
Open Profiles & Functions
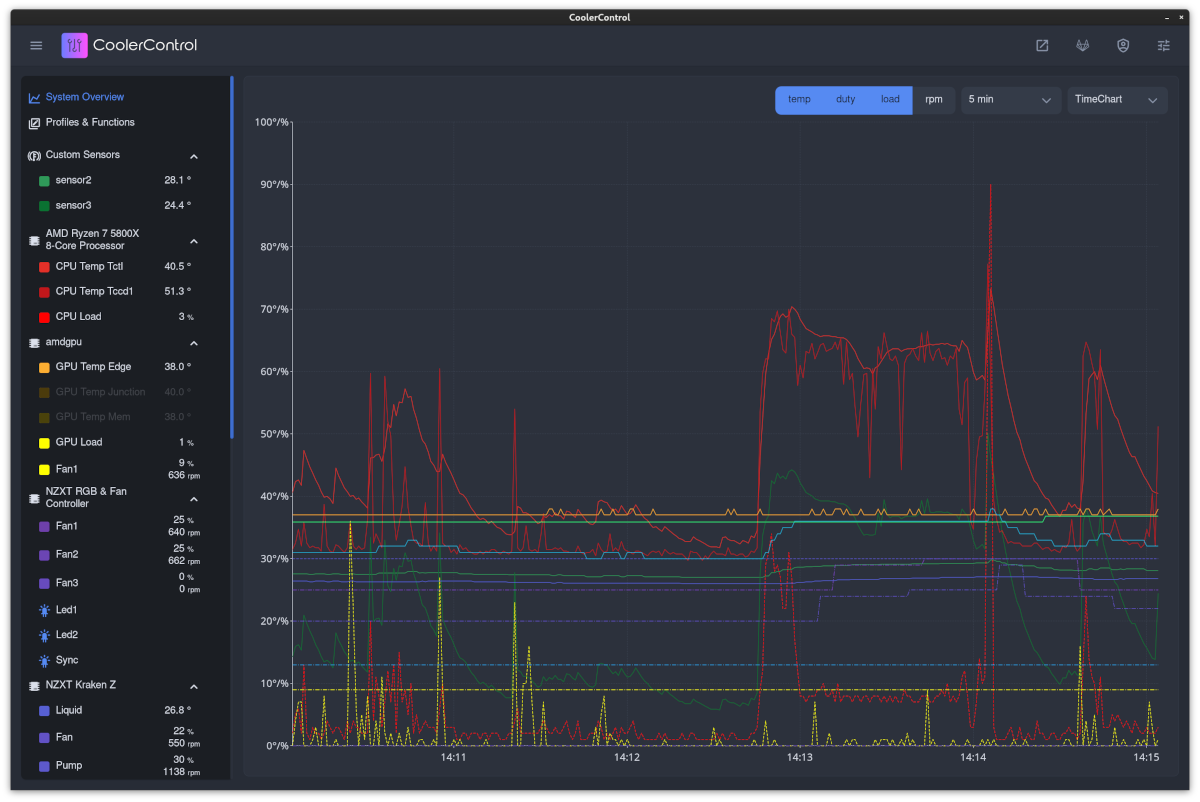pyautogui.click(x=90, y=122)
